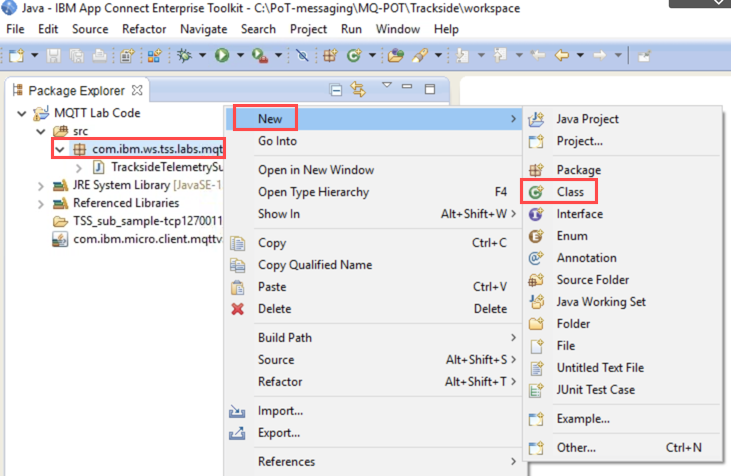Open the Source menu in menu bar
The width and height of the screenshot is (731, 476).
pos(90,29)
